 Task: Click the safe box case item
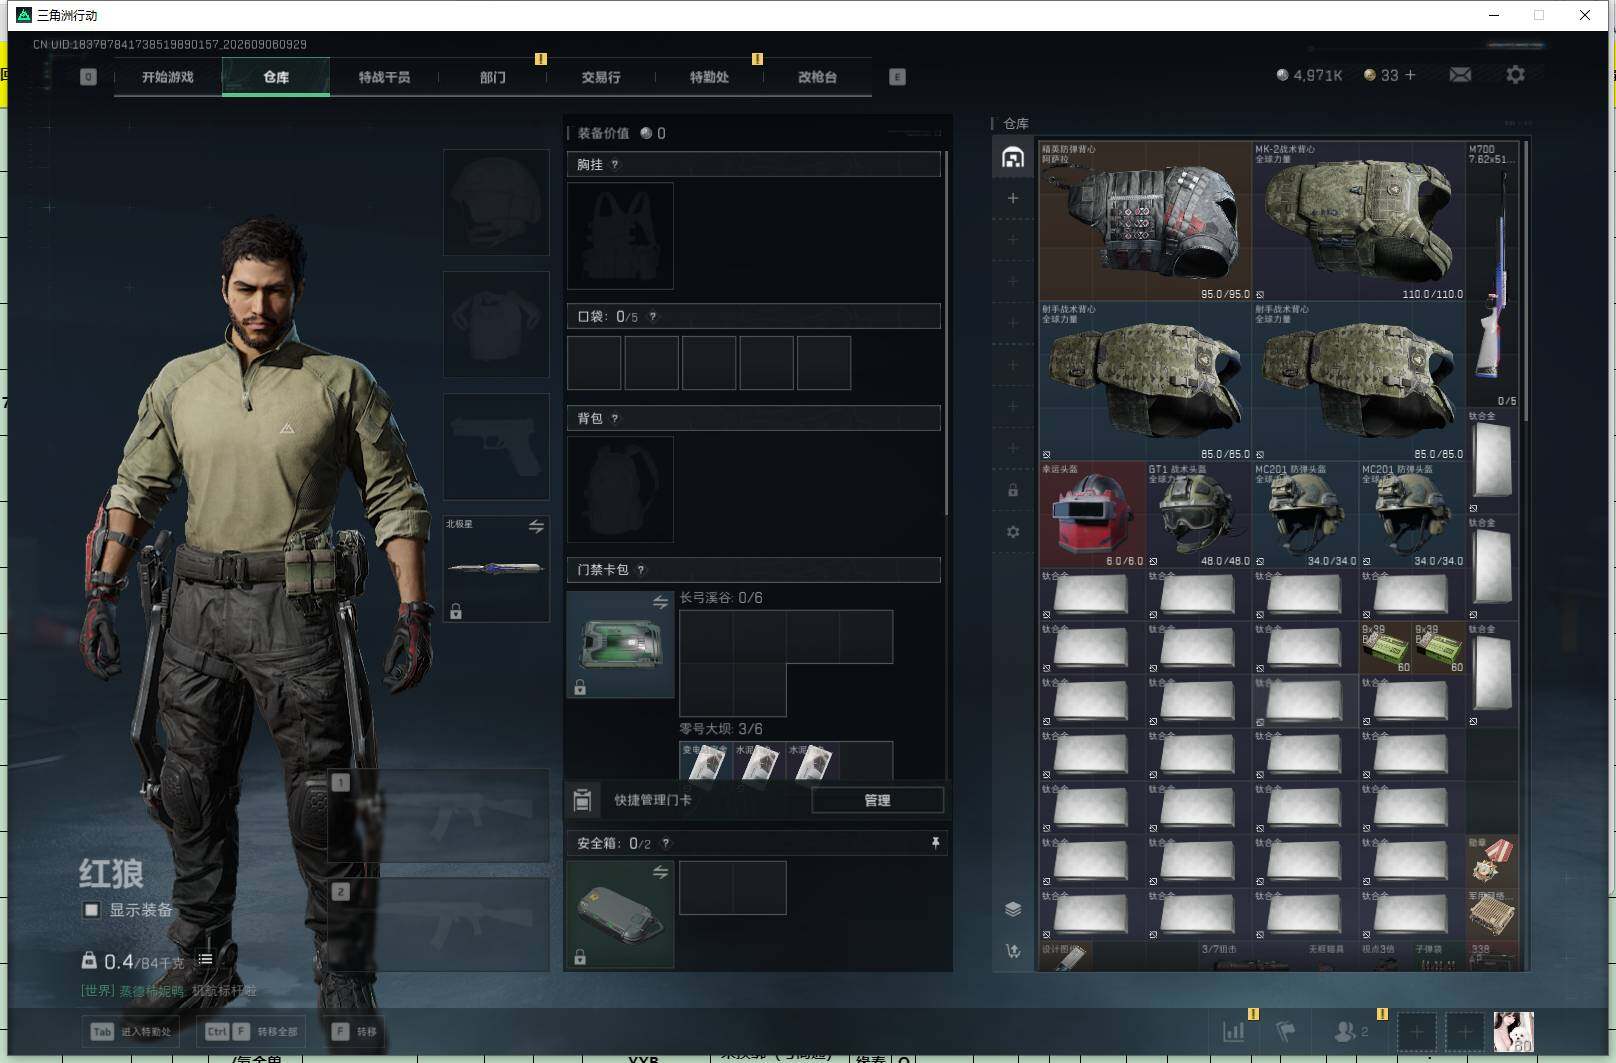tap(620, 914)
